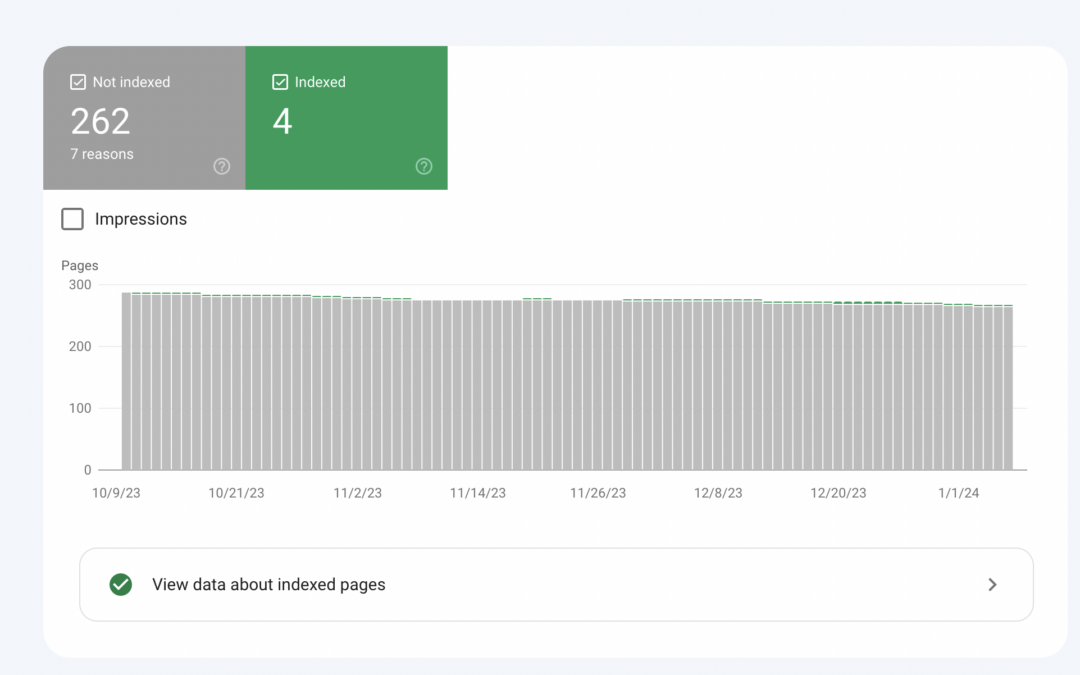
Task: Click the 300 value on Pages axis
Action: click(79, 285)
